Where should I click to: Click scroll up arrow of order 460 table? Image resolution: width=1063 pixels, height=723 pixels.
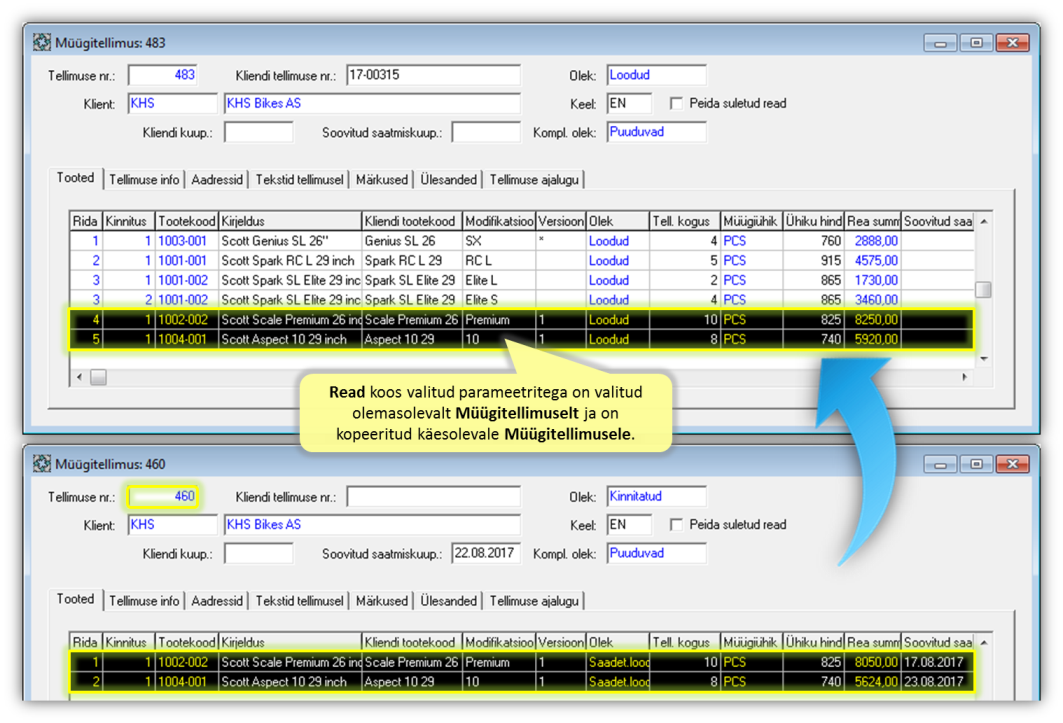pos(984,642)
